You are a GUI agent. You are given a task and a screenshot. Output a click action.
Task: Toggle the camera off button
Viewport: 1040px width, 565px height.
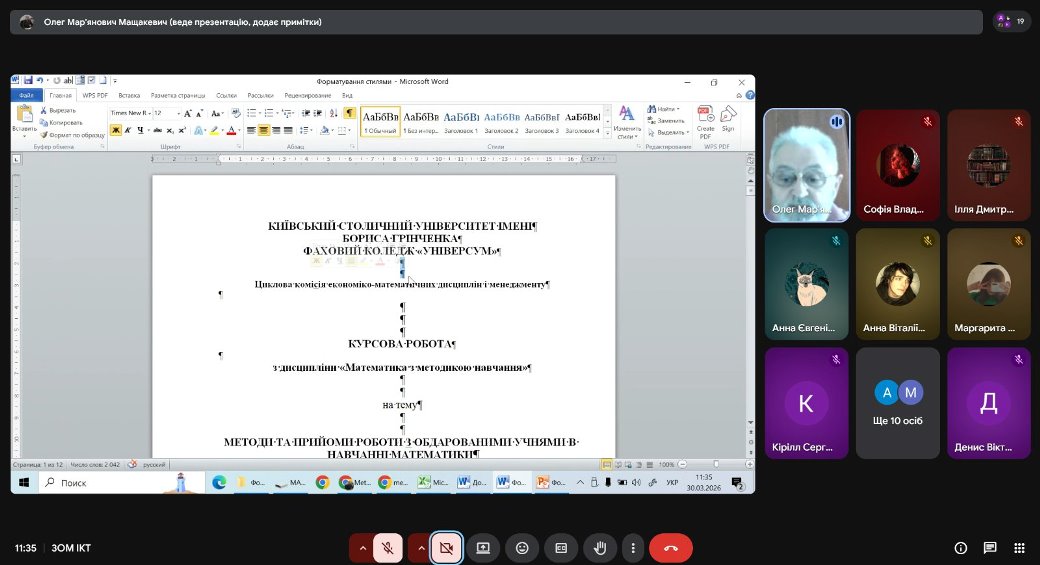point(446,548)
